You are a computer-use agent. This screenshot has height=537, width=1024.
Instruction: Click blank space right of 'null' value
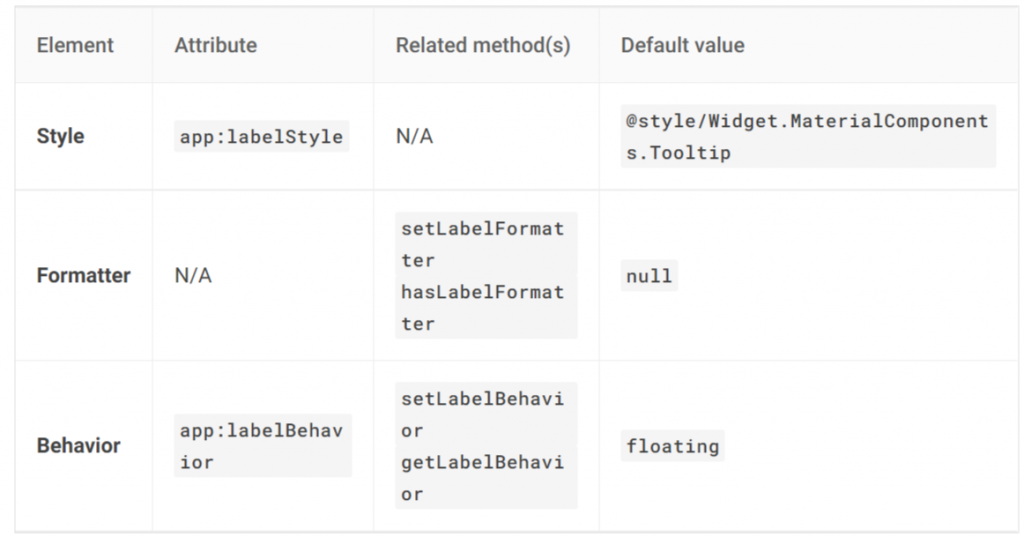840,275
